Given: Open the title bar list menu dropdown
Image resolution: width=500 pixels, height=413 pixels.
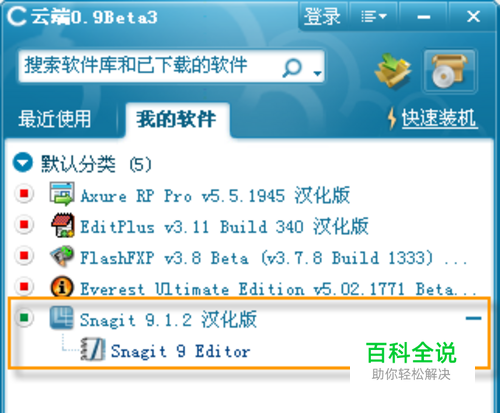Looking at the screenshot, I should point(374,16).
